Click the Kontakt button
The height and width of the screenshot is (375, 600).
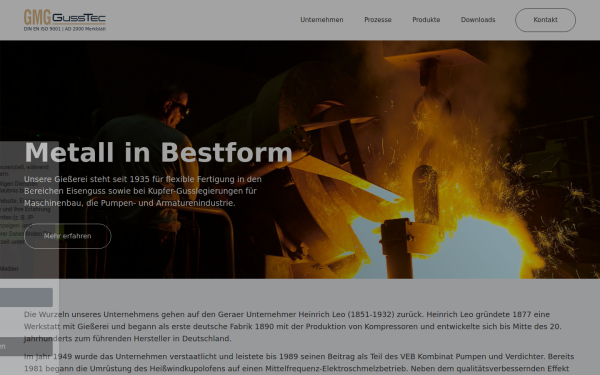tap(545, 20)
